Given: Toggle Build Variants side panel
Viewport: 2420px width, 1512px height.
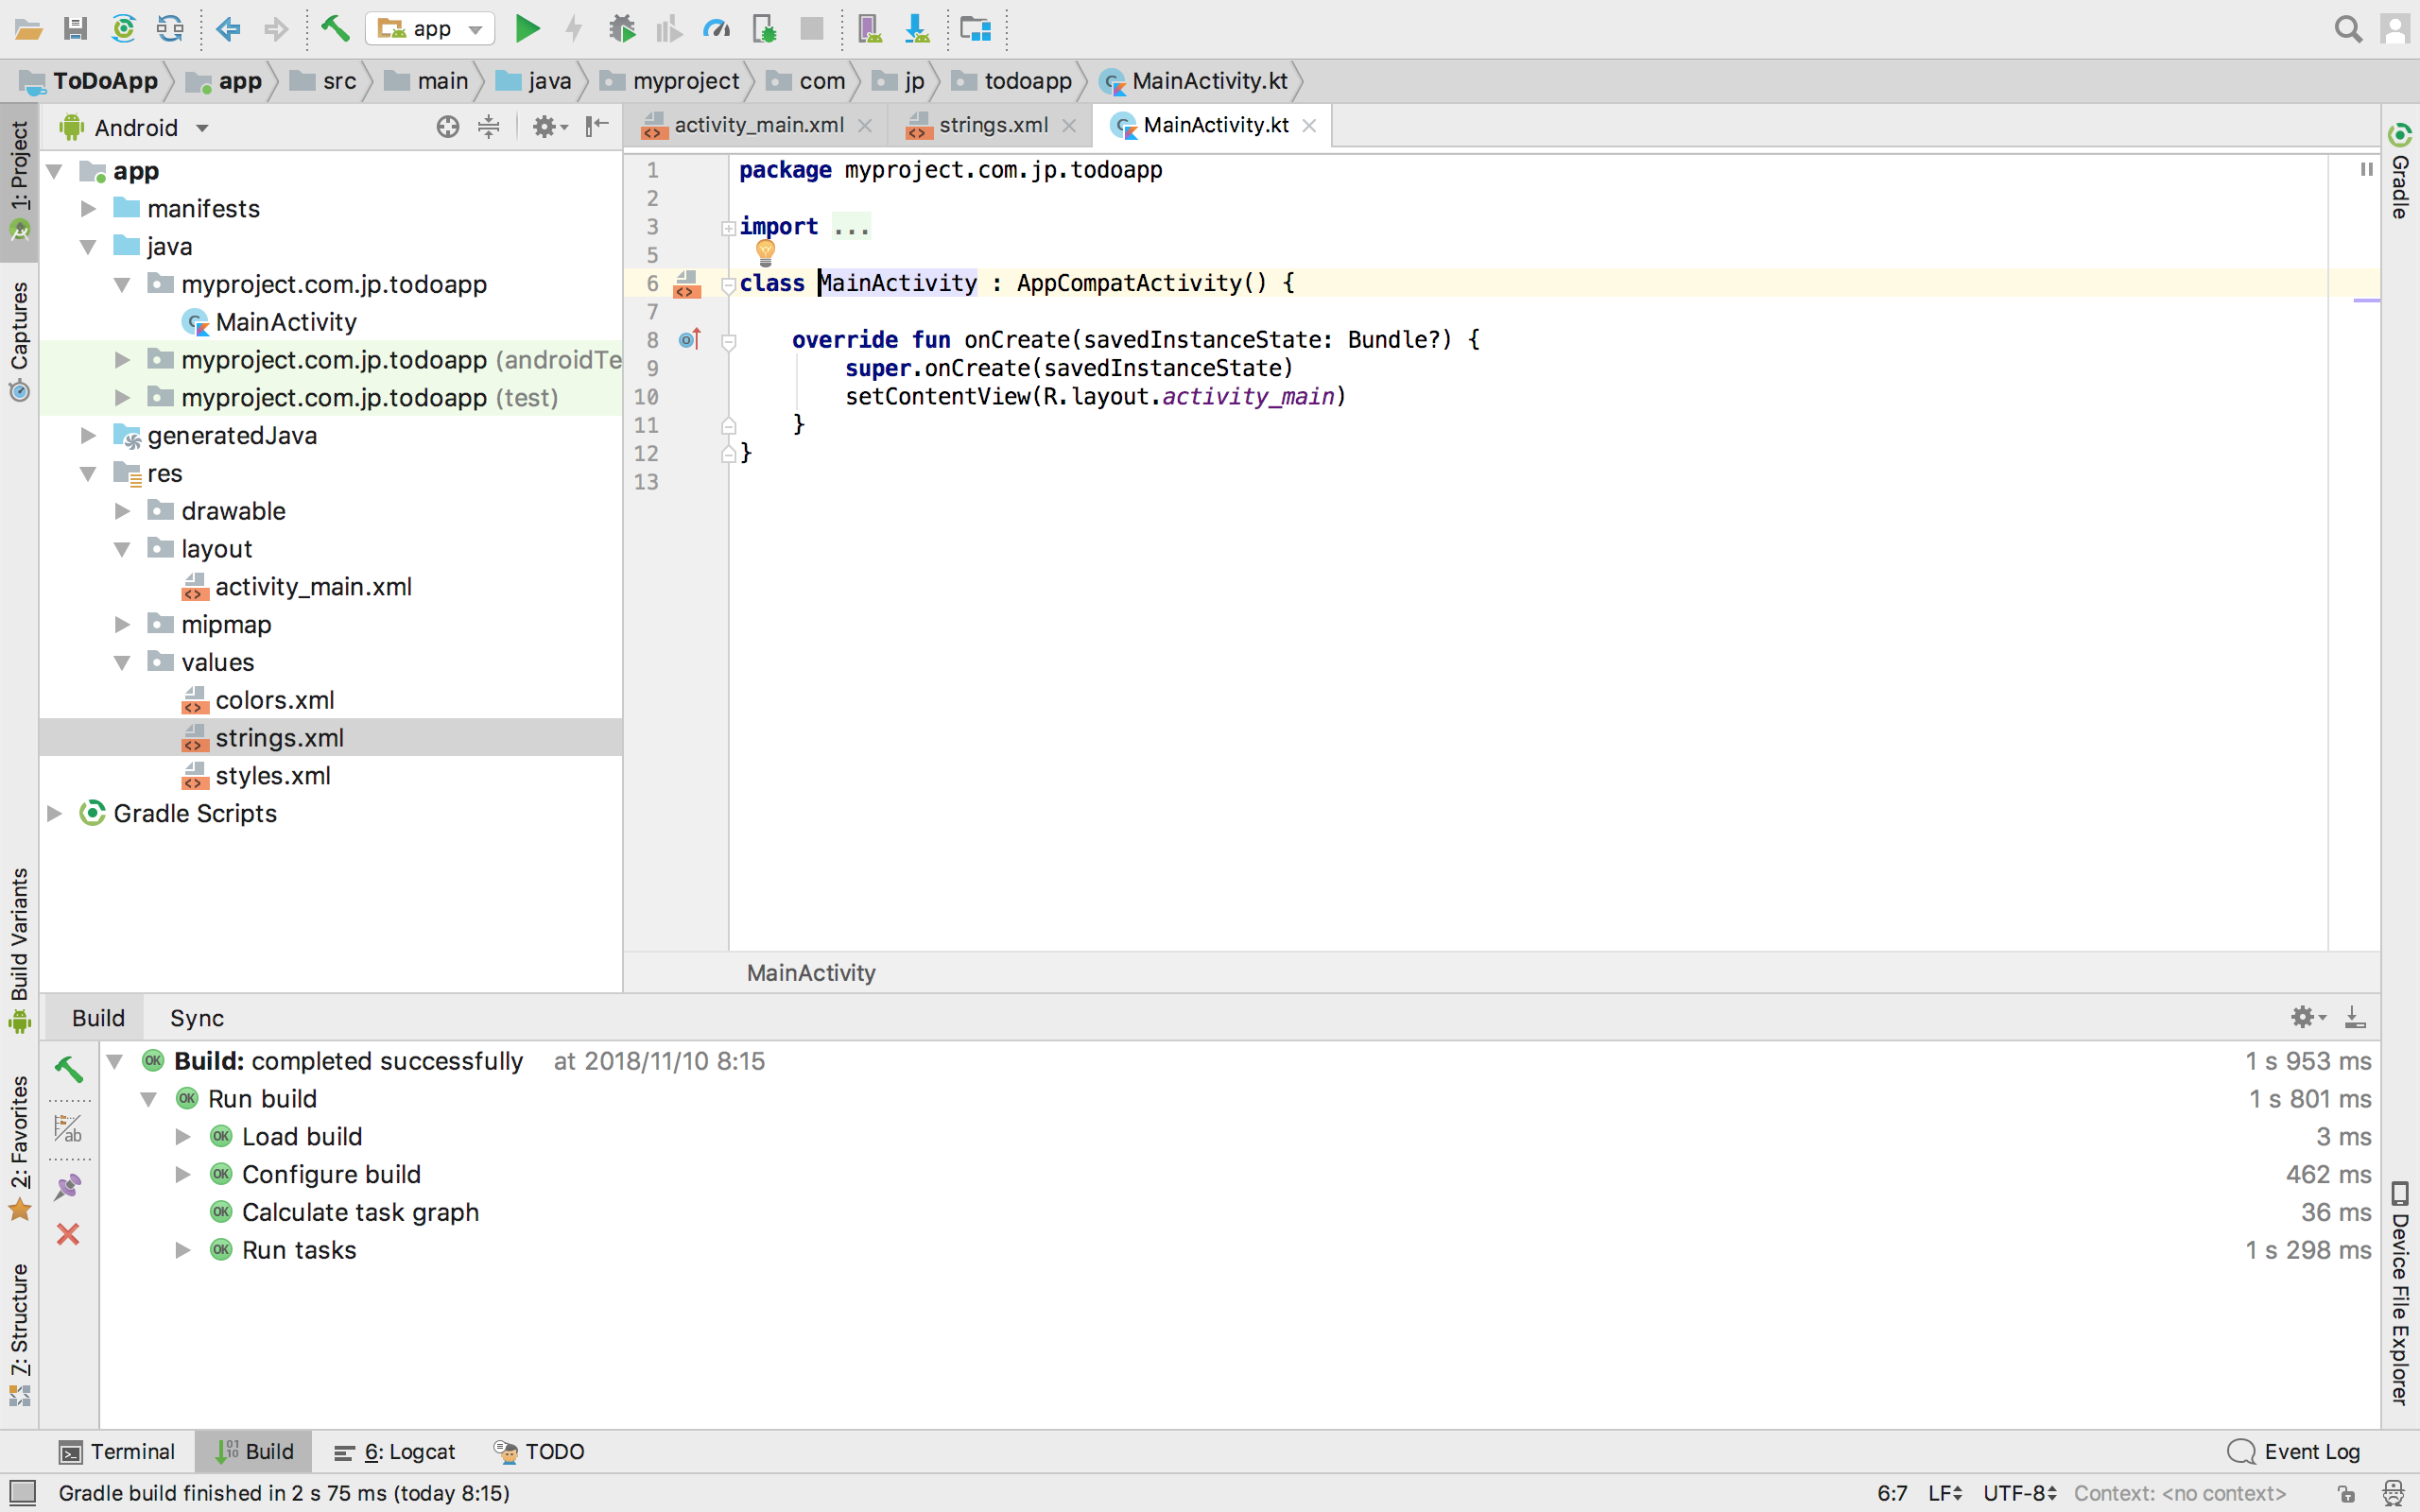Looking at the screenshot, I should 19,950.
